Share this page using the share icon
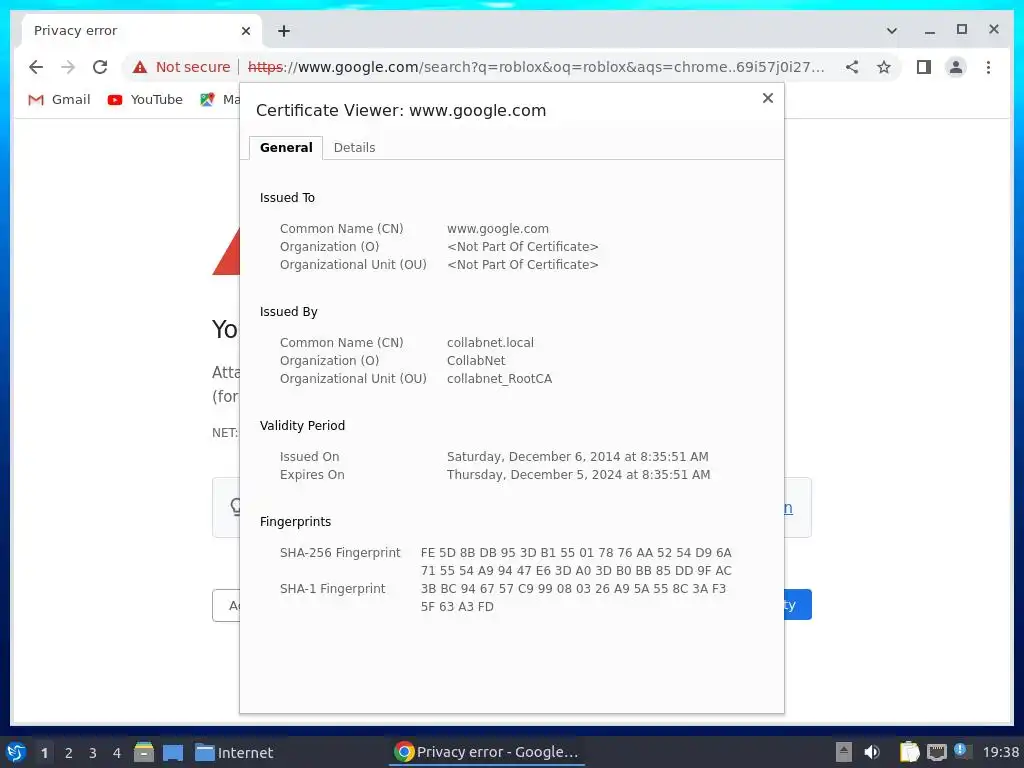 852,67
